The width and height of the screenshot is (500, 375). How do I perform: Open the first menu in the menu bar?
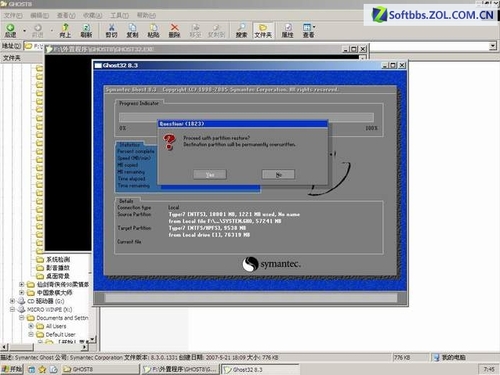tap(13, 15)
